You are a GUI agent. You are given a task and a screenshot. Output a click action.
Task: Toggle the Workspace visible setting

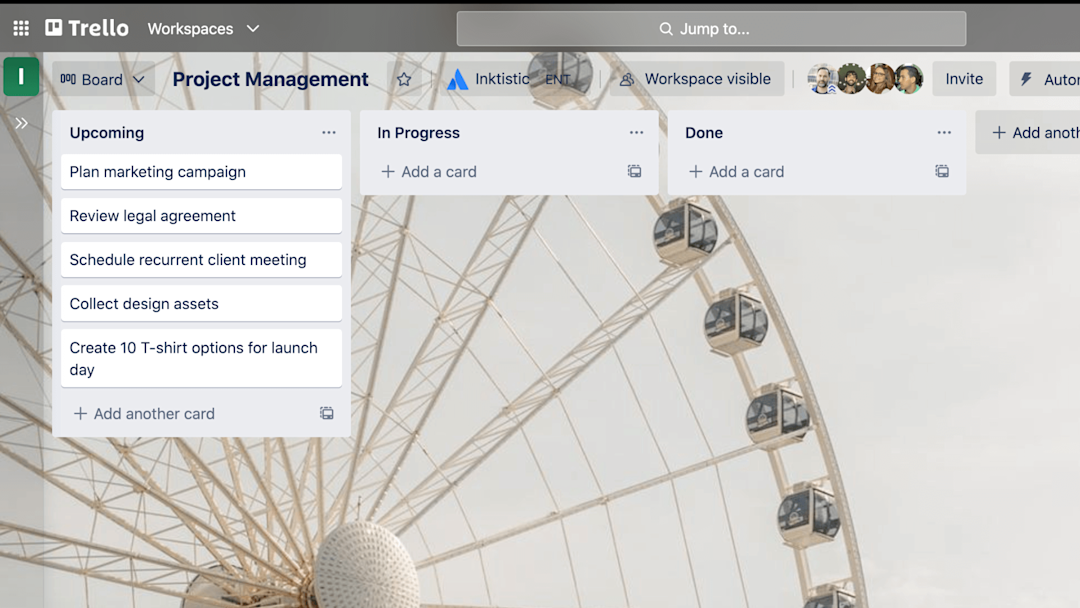point(696,78)
